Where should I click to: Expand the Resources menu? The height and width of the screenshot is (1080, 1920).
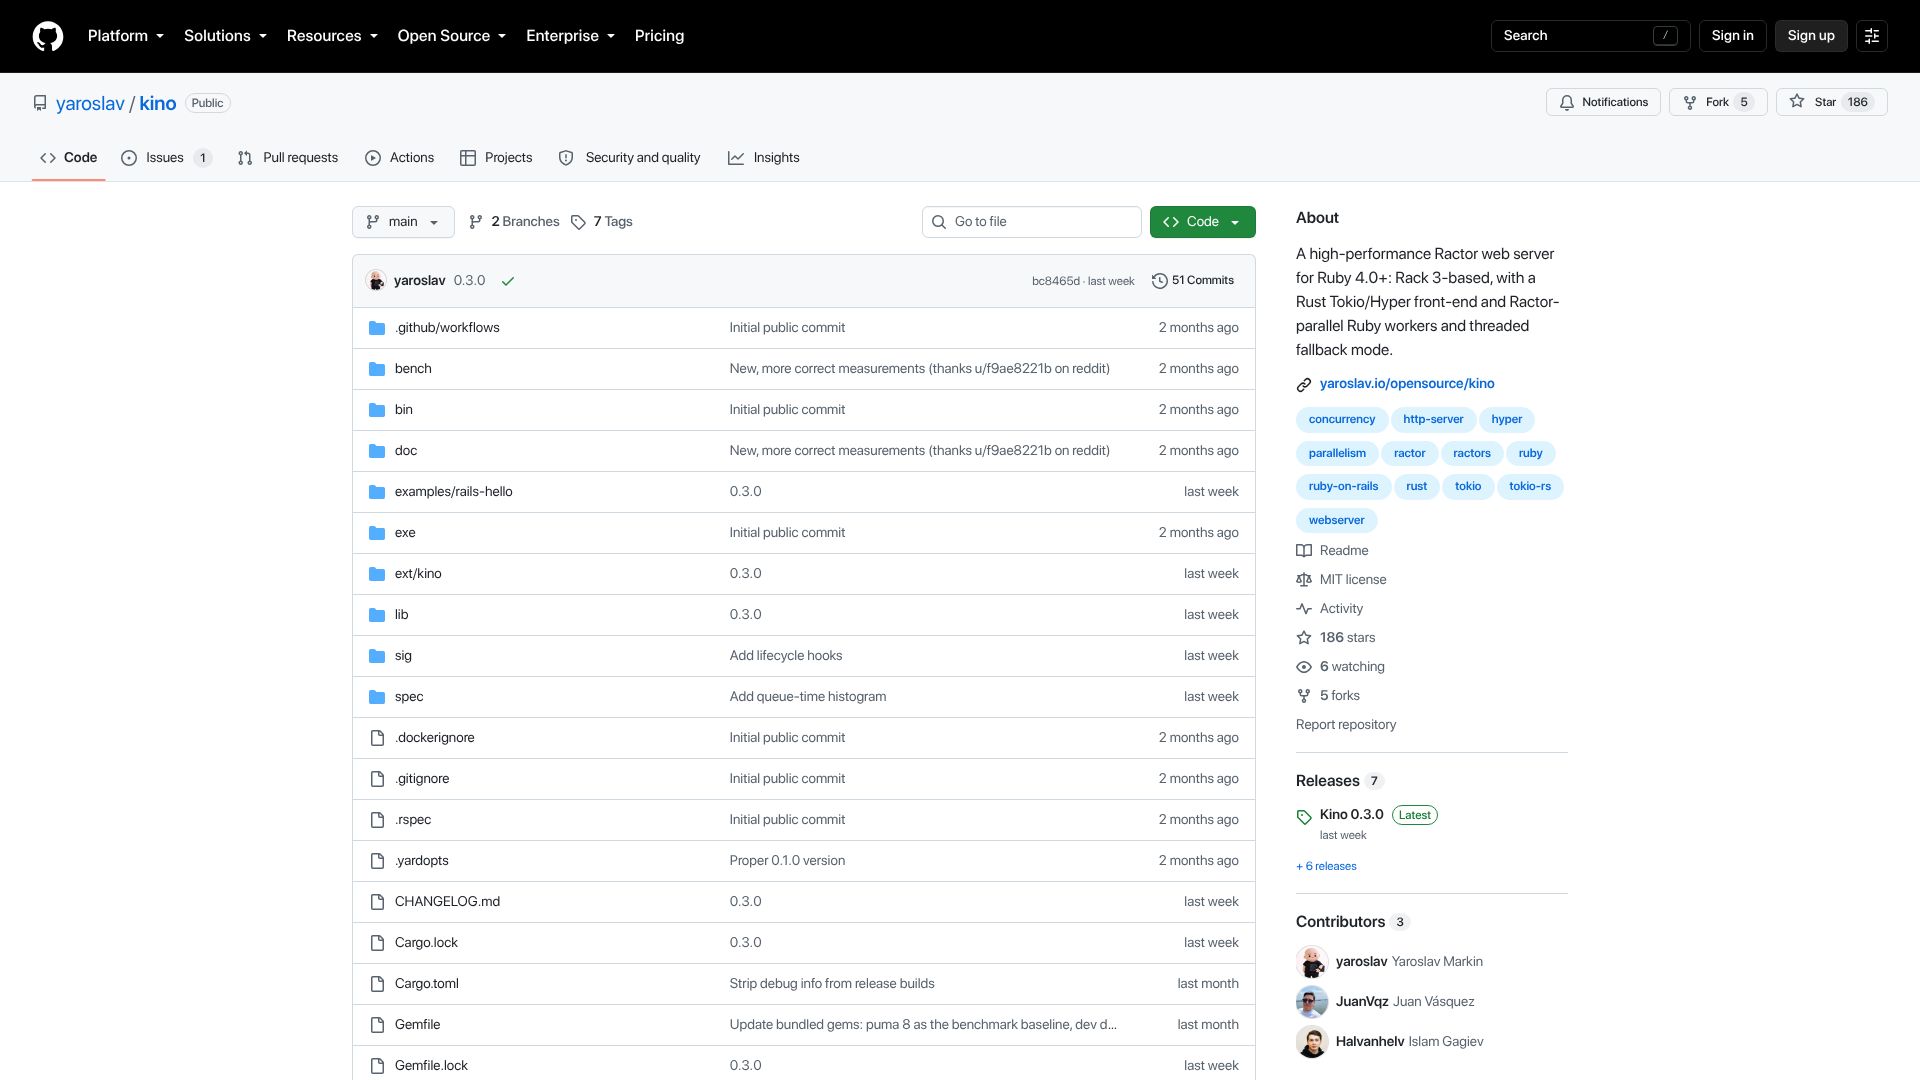point(332,36)
